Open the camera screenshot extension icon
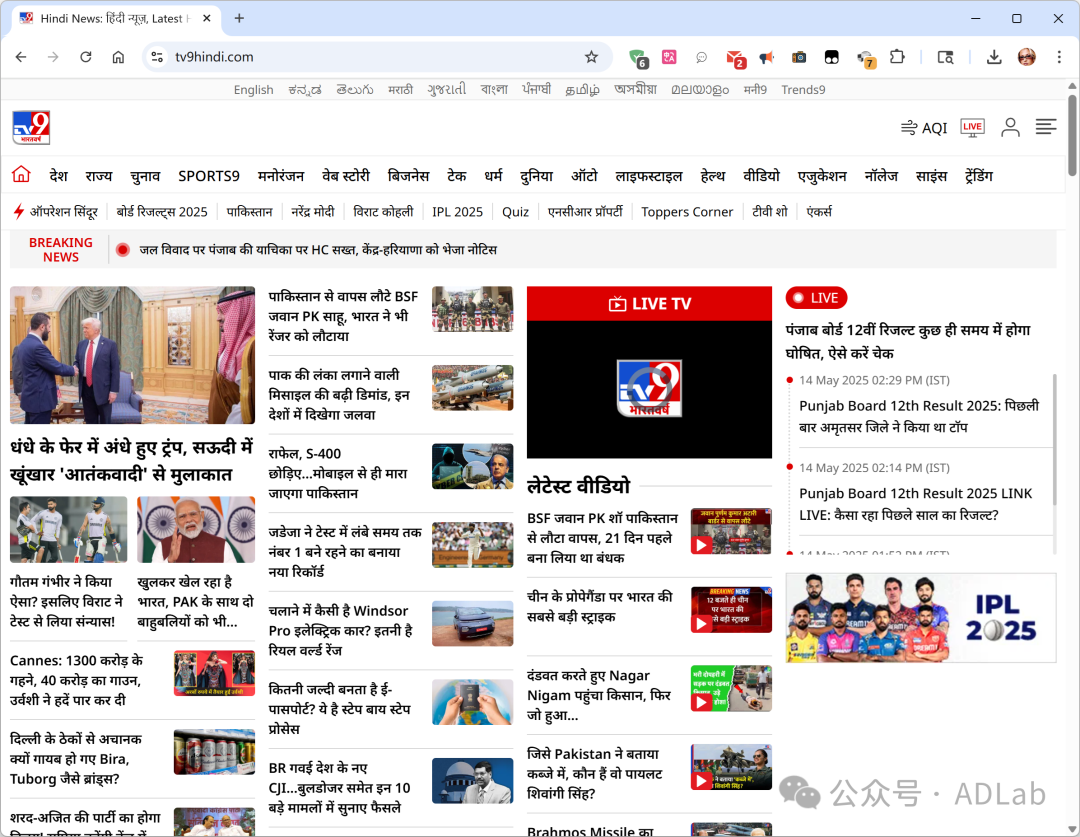Screen dimensions: 1080x837 tap(799, 57)
